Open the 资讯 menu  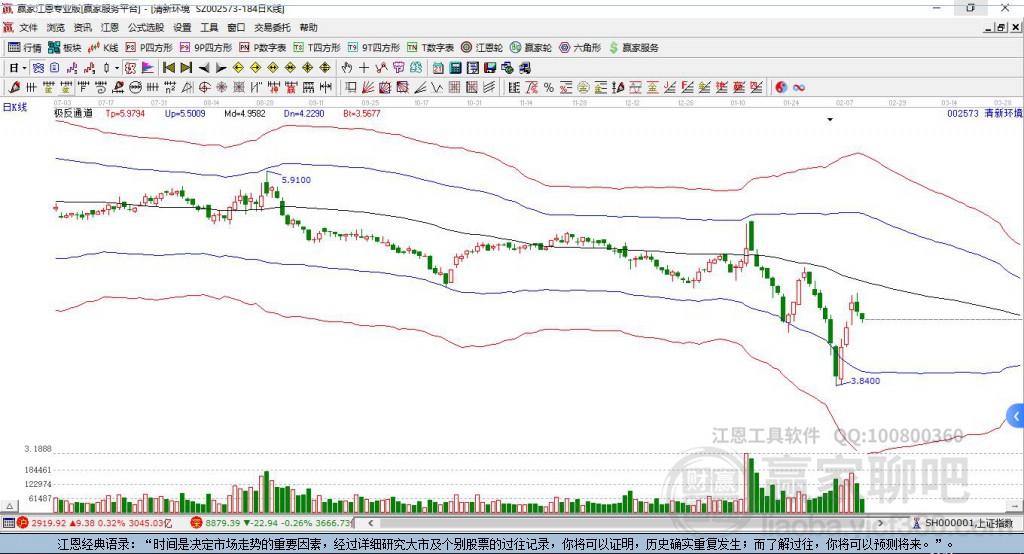coord(82,27)
